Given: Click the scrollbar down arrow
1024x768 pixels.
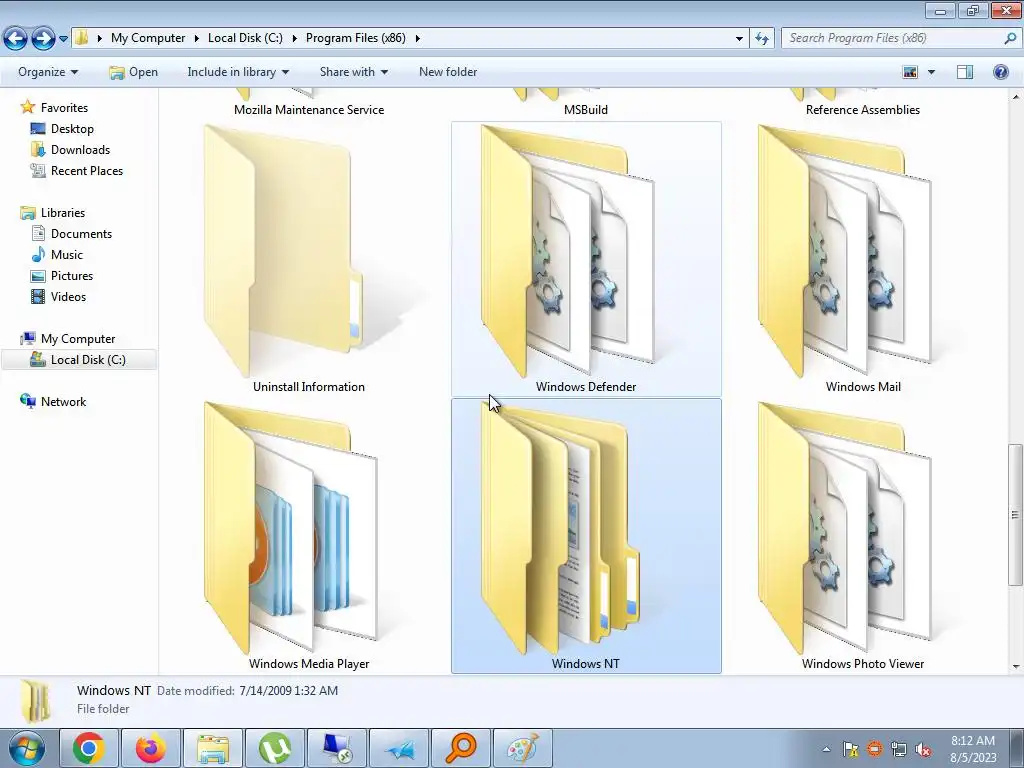Looking at the screenshot, I should coord(1015,667).
